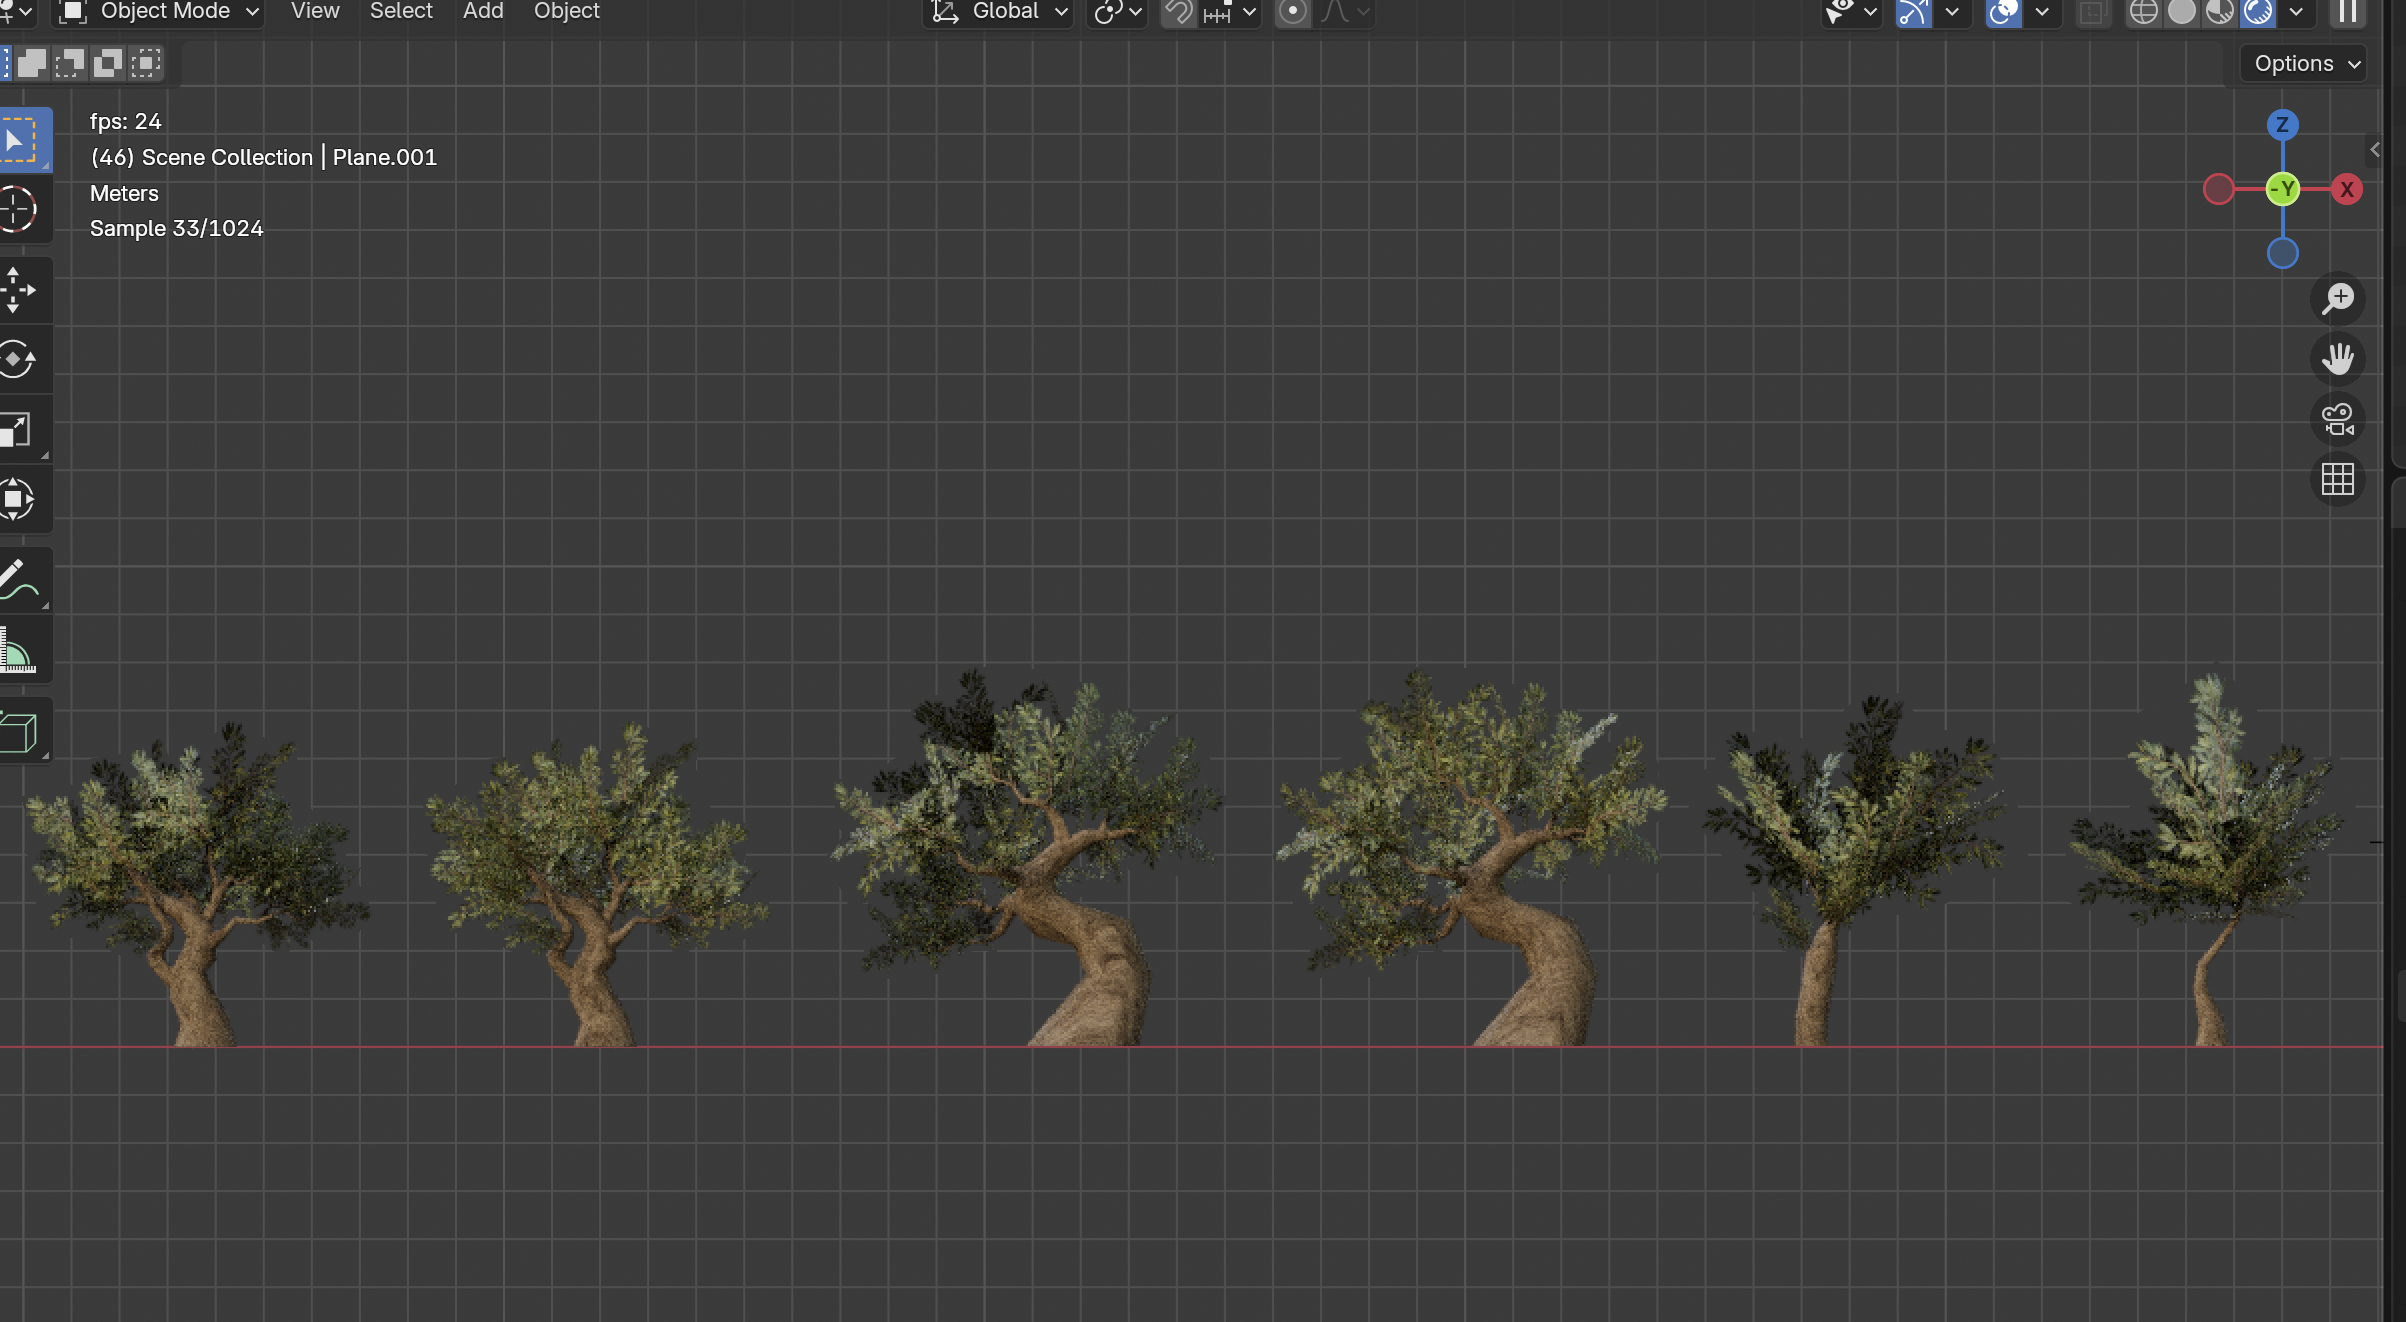2406x1322 pixels.
Task: Toggle snapping magnet in header
Action: tap(1180, 12)
